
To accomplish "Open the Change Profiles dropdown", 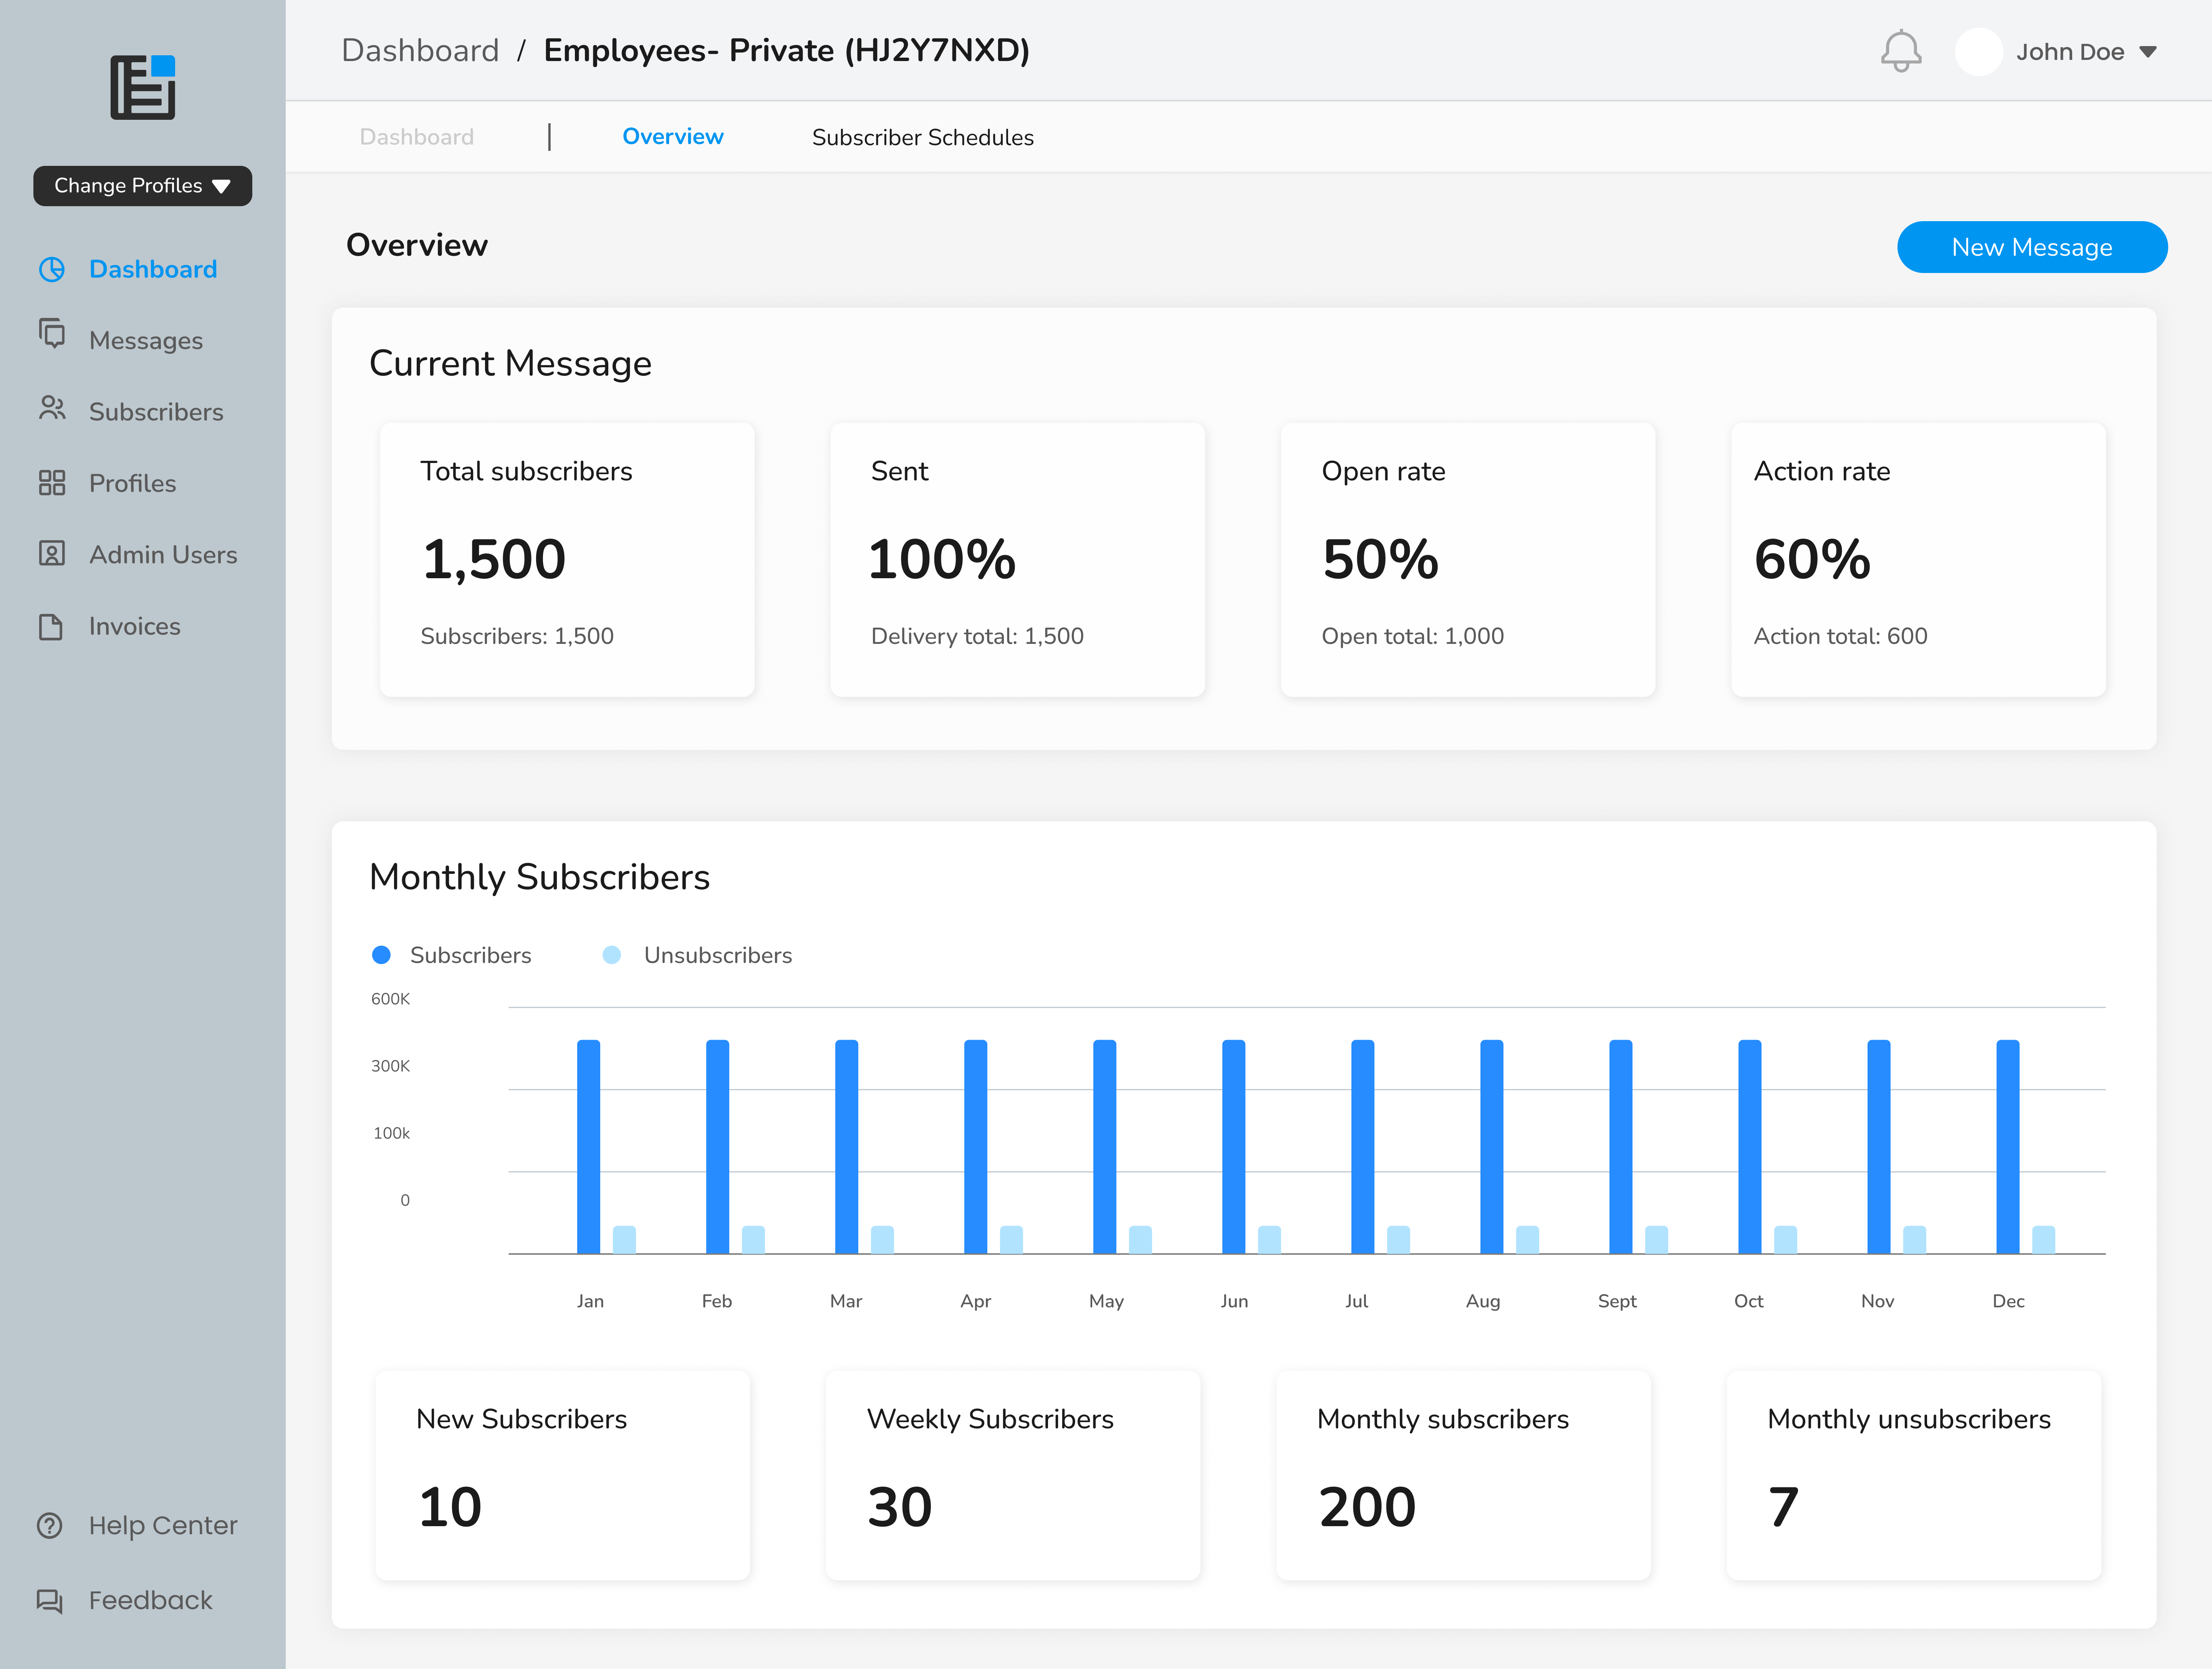I will coord(142,186).
